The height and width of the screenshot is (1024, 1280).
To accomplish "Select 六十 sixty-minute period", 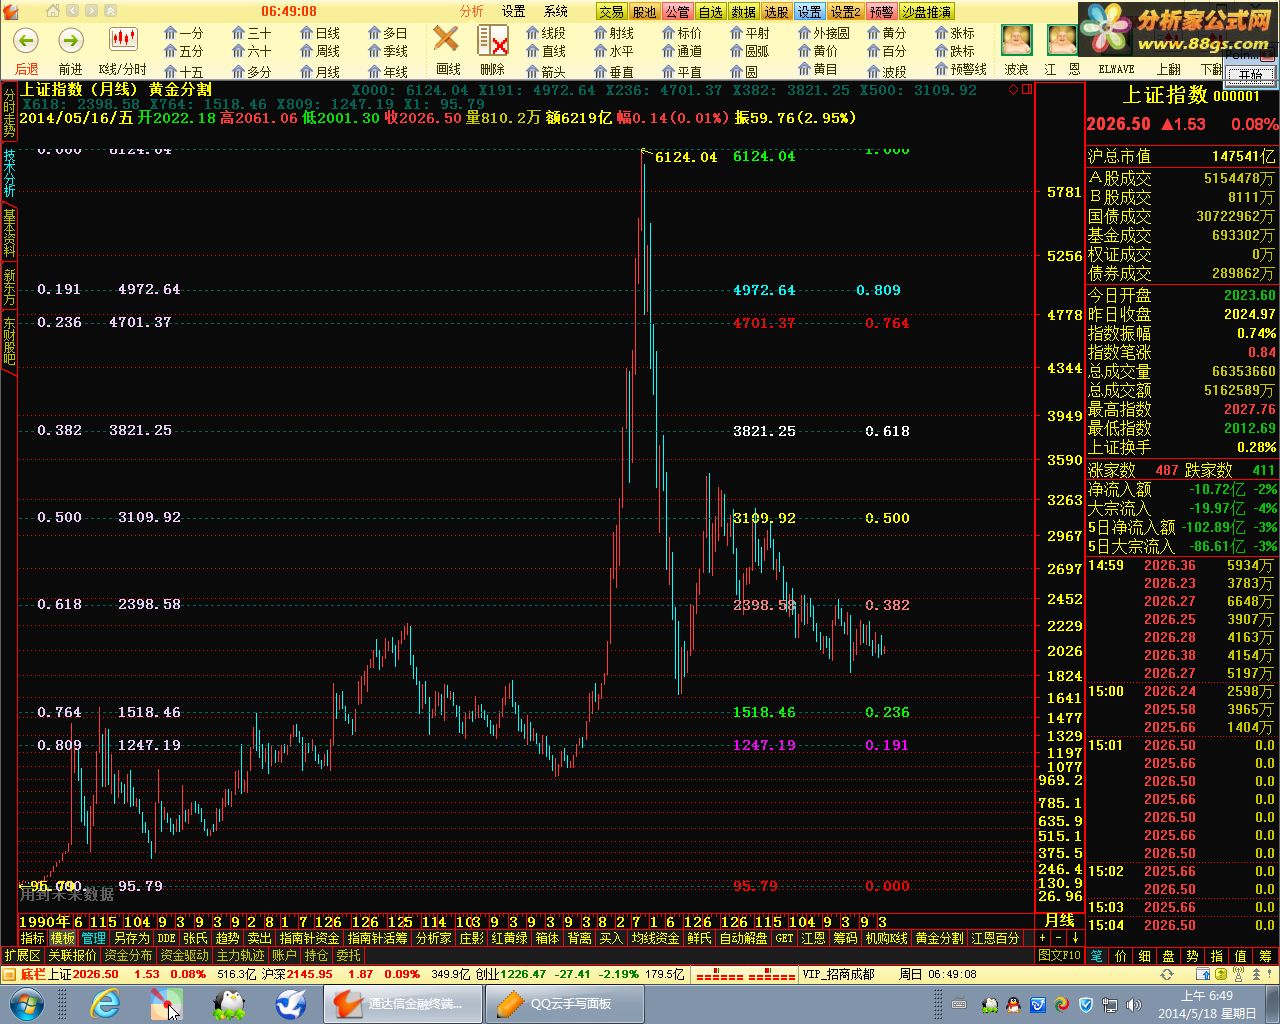I will pos(252,51).
